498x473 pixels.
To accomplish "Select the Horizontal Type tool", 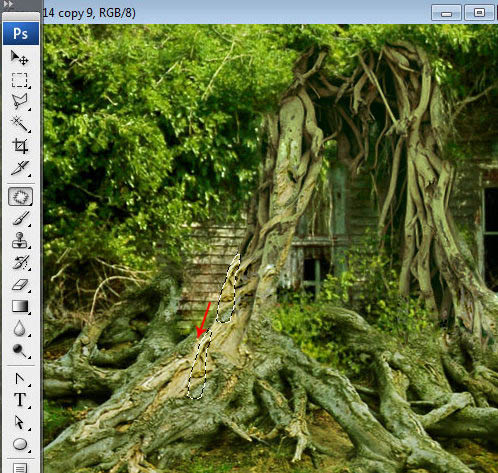I will coord(20,400).
